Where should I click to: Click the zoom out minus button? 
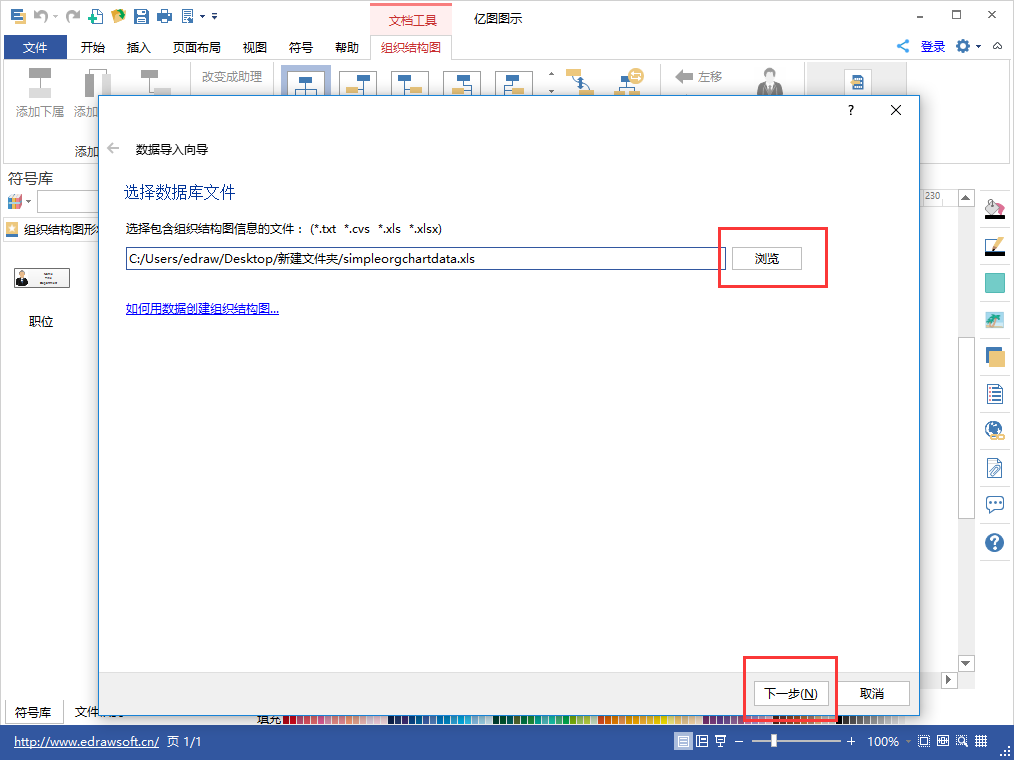[739, 741]
